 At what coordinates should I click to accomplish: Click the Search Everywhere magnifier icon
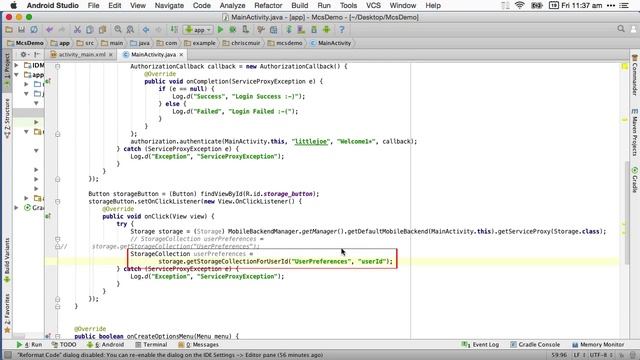(621, 29)
